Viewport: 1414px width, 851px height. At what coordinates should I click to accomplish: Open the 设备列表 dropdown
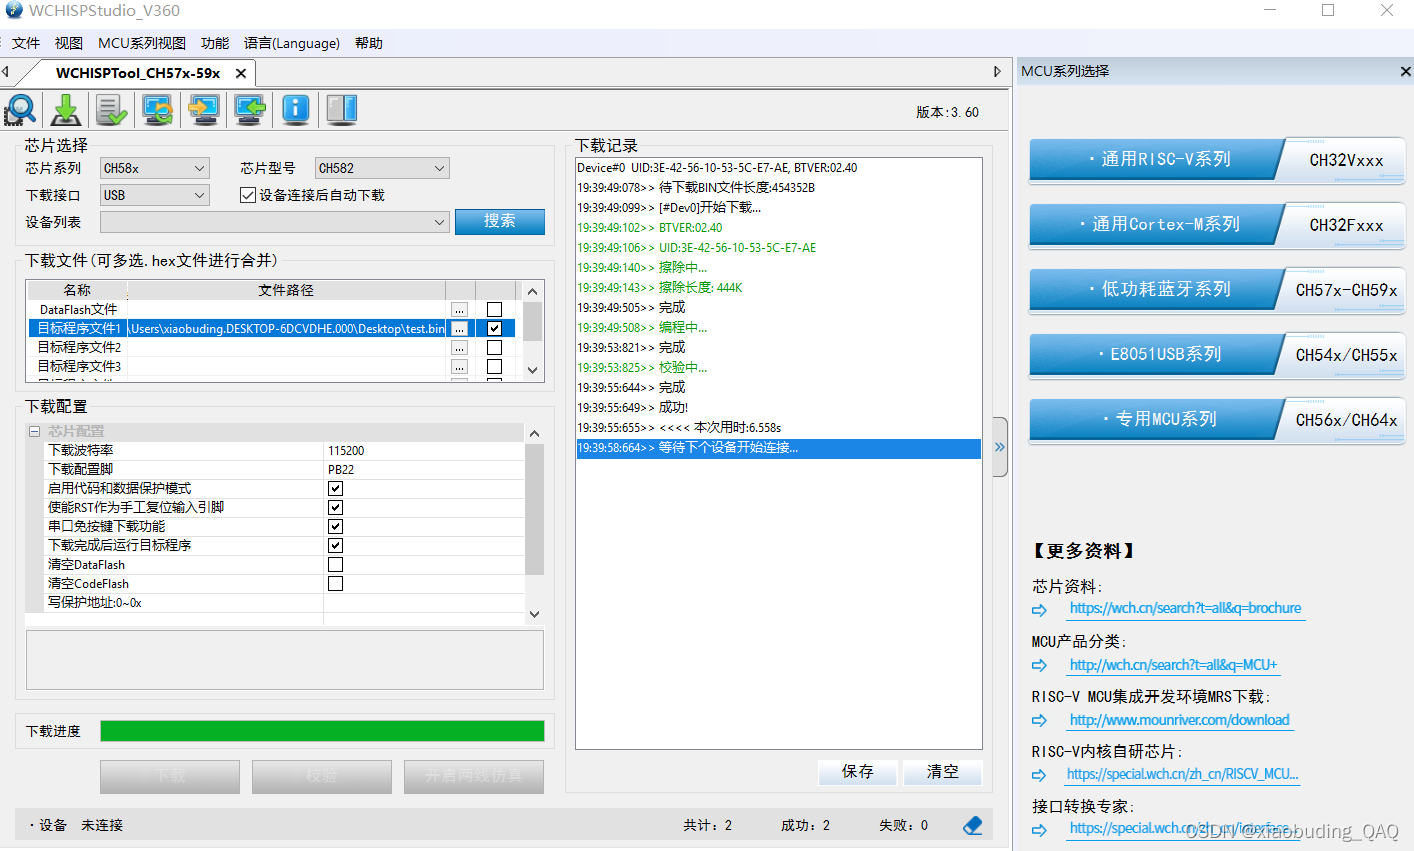[x=275, y=222]
